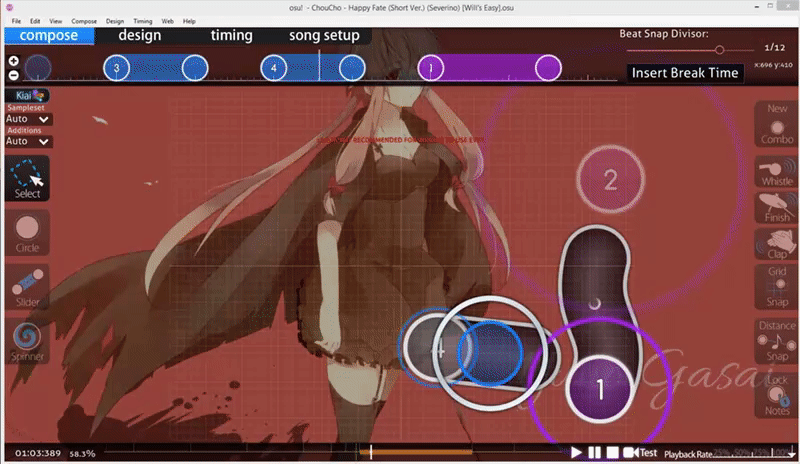Open the Edit menu

click(x=35, y=21)
